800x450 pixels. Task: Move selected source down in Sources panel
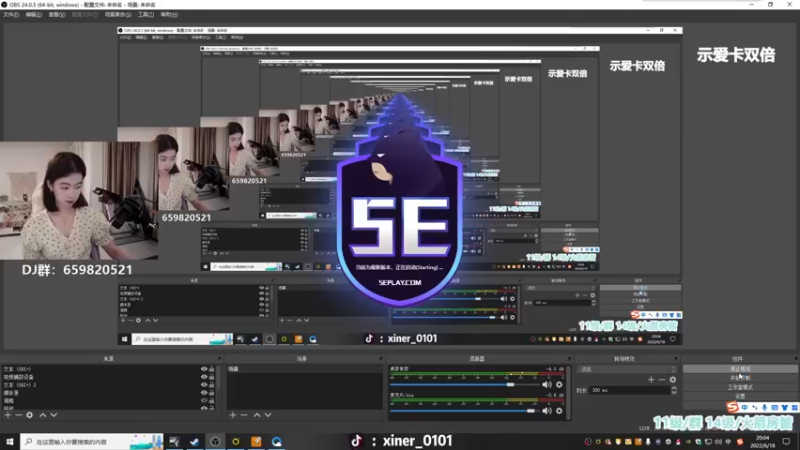[x=54, y=415]
